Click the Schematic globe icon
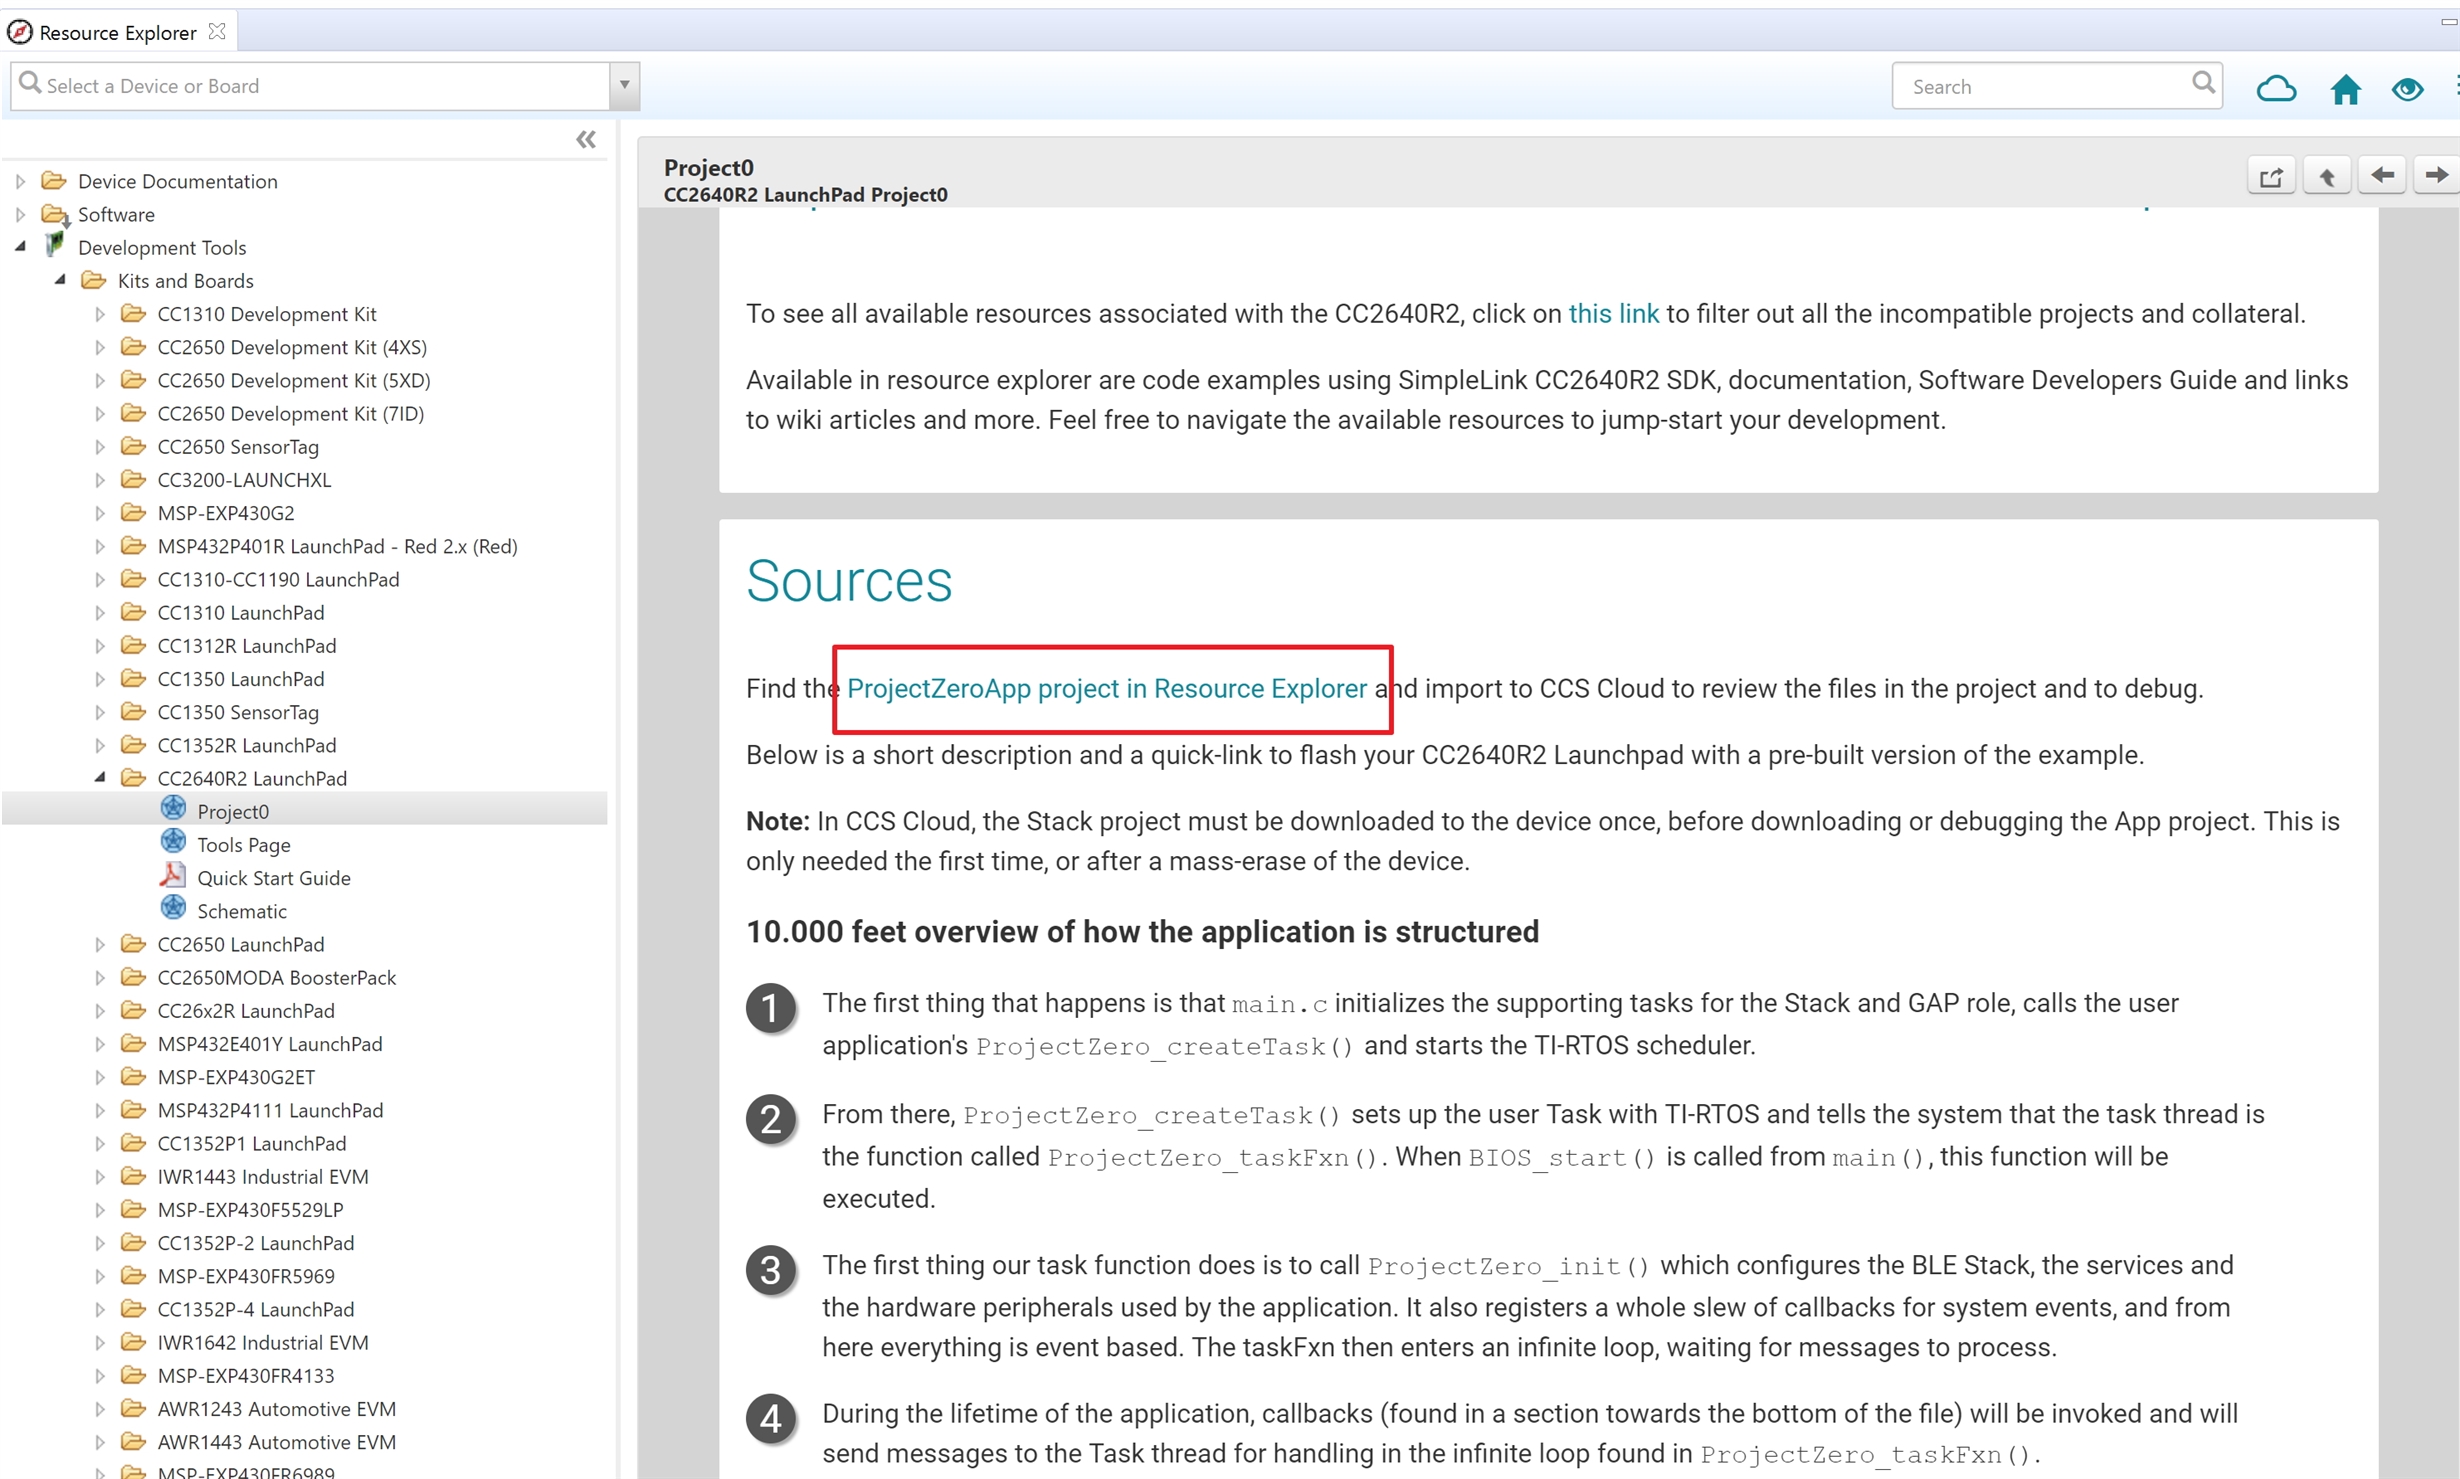 point(173,907)
